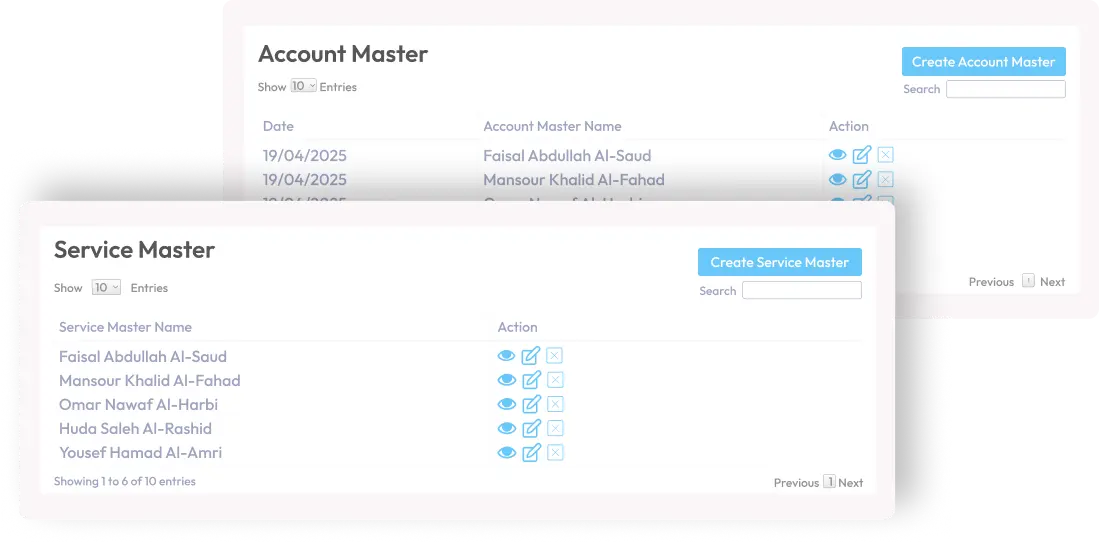
Task: Edit Mansour Khalid Al-Fahad in Service Master
Action: point(531,380)
